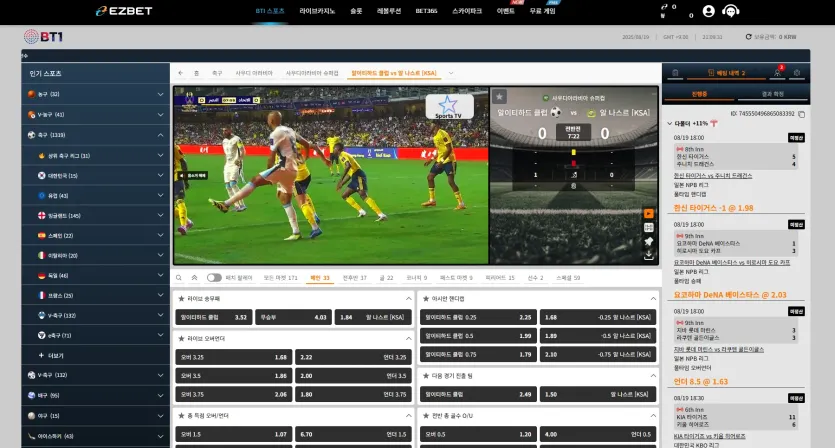
Task: Open bet panel settings gear icon
Action: click(x=797, y=73)
